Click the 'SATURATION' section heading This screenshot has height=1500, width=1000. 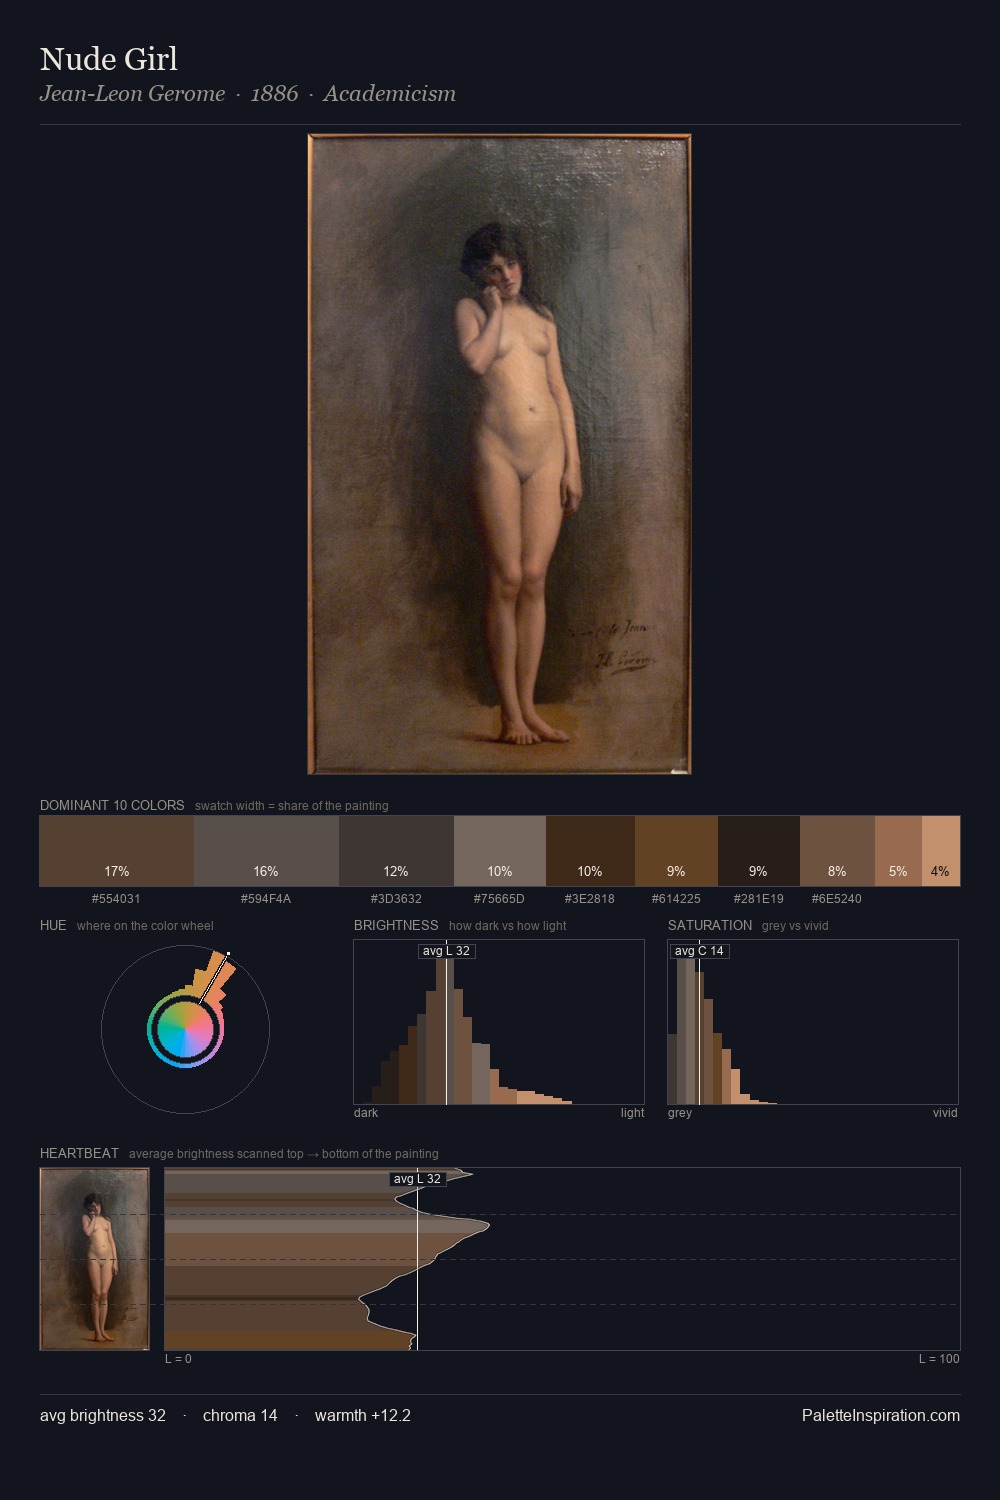pos(710,925)
